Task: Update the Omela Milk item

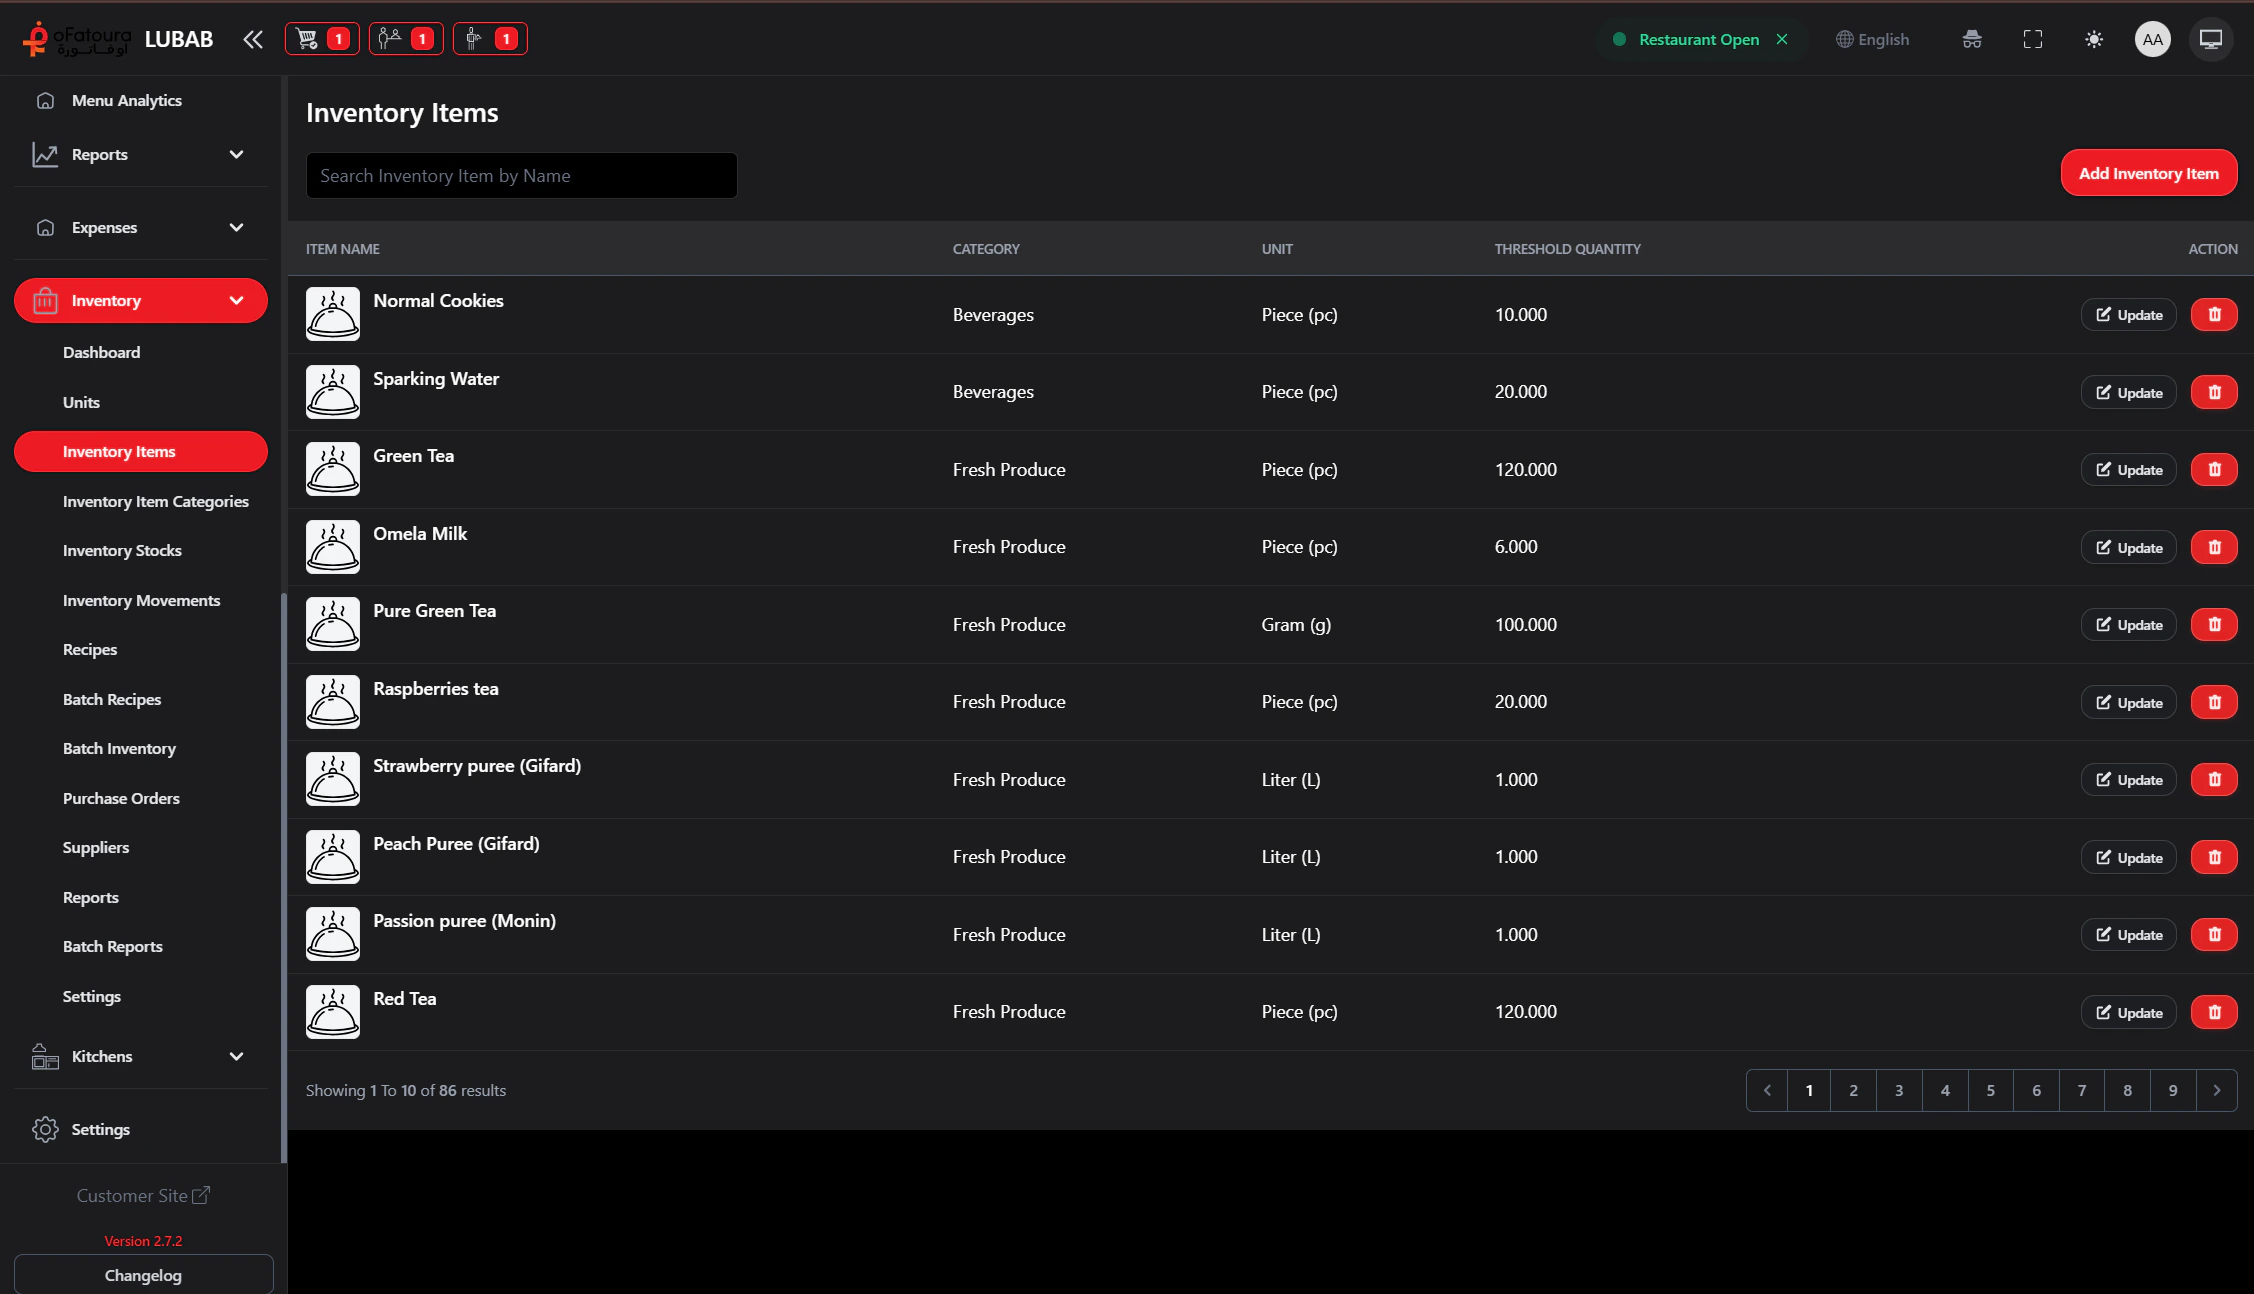Action: pyautogui.click(x=2128, y=547)
